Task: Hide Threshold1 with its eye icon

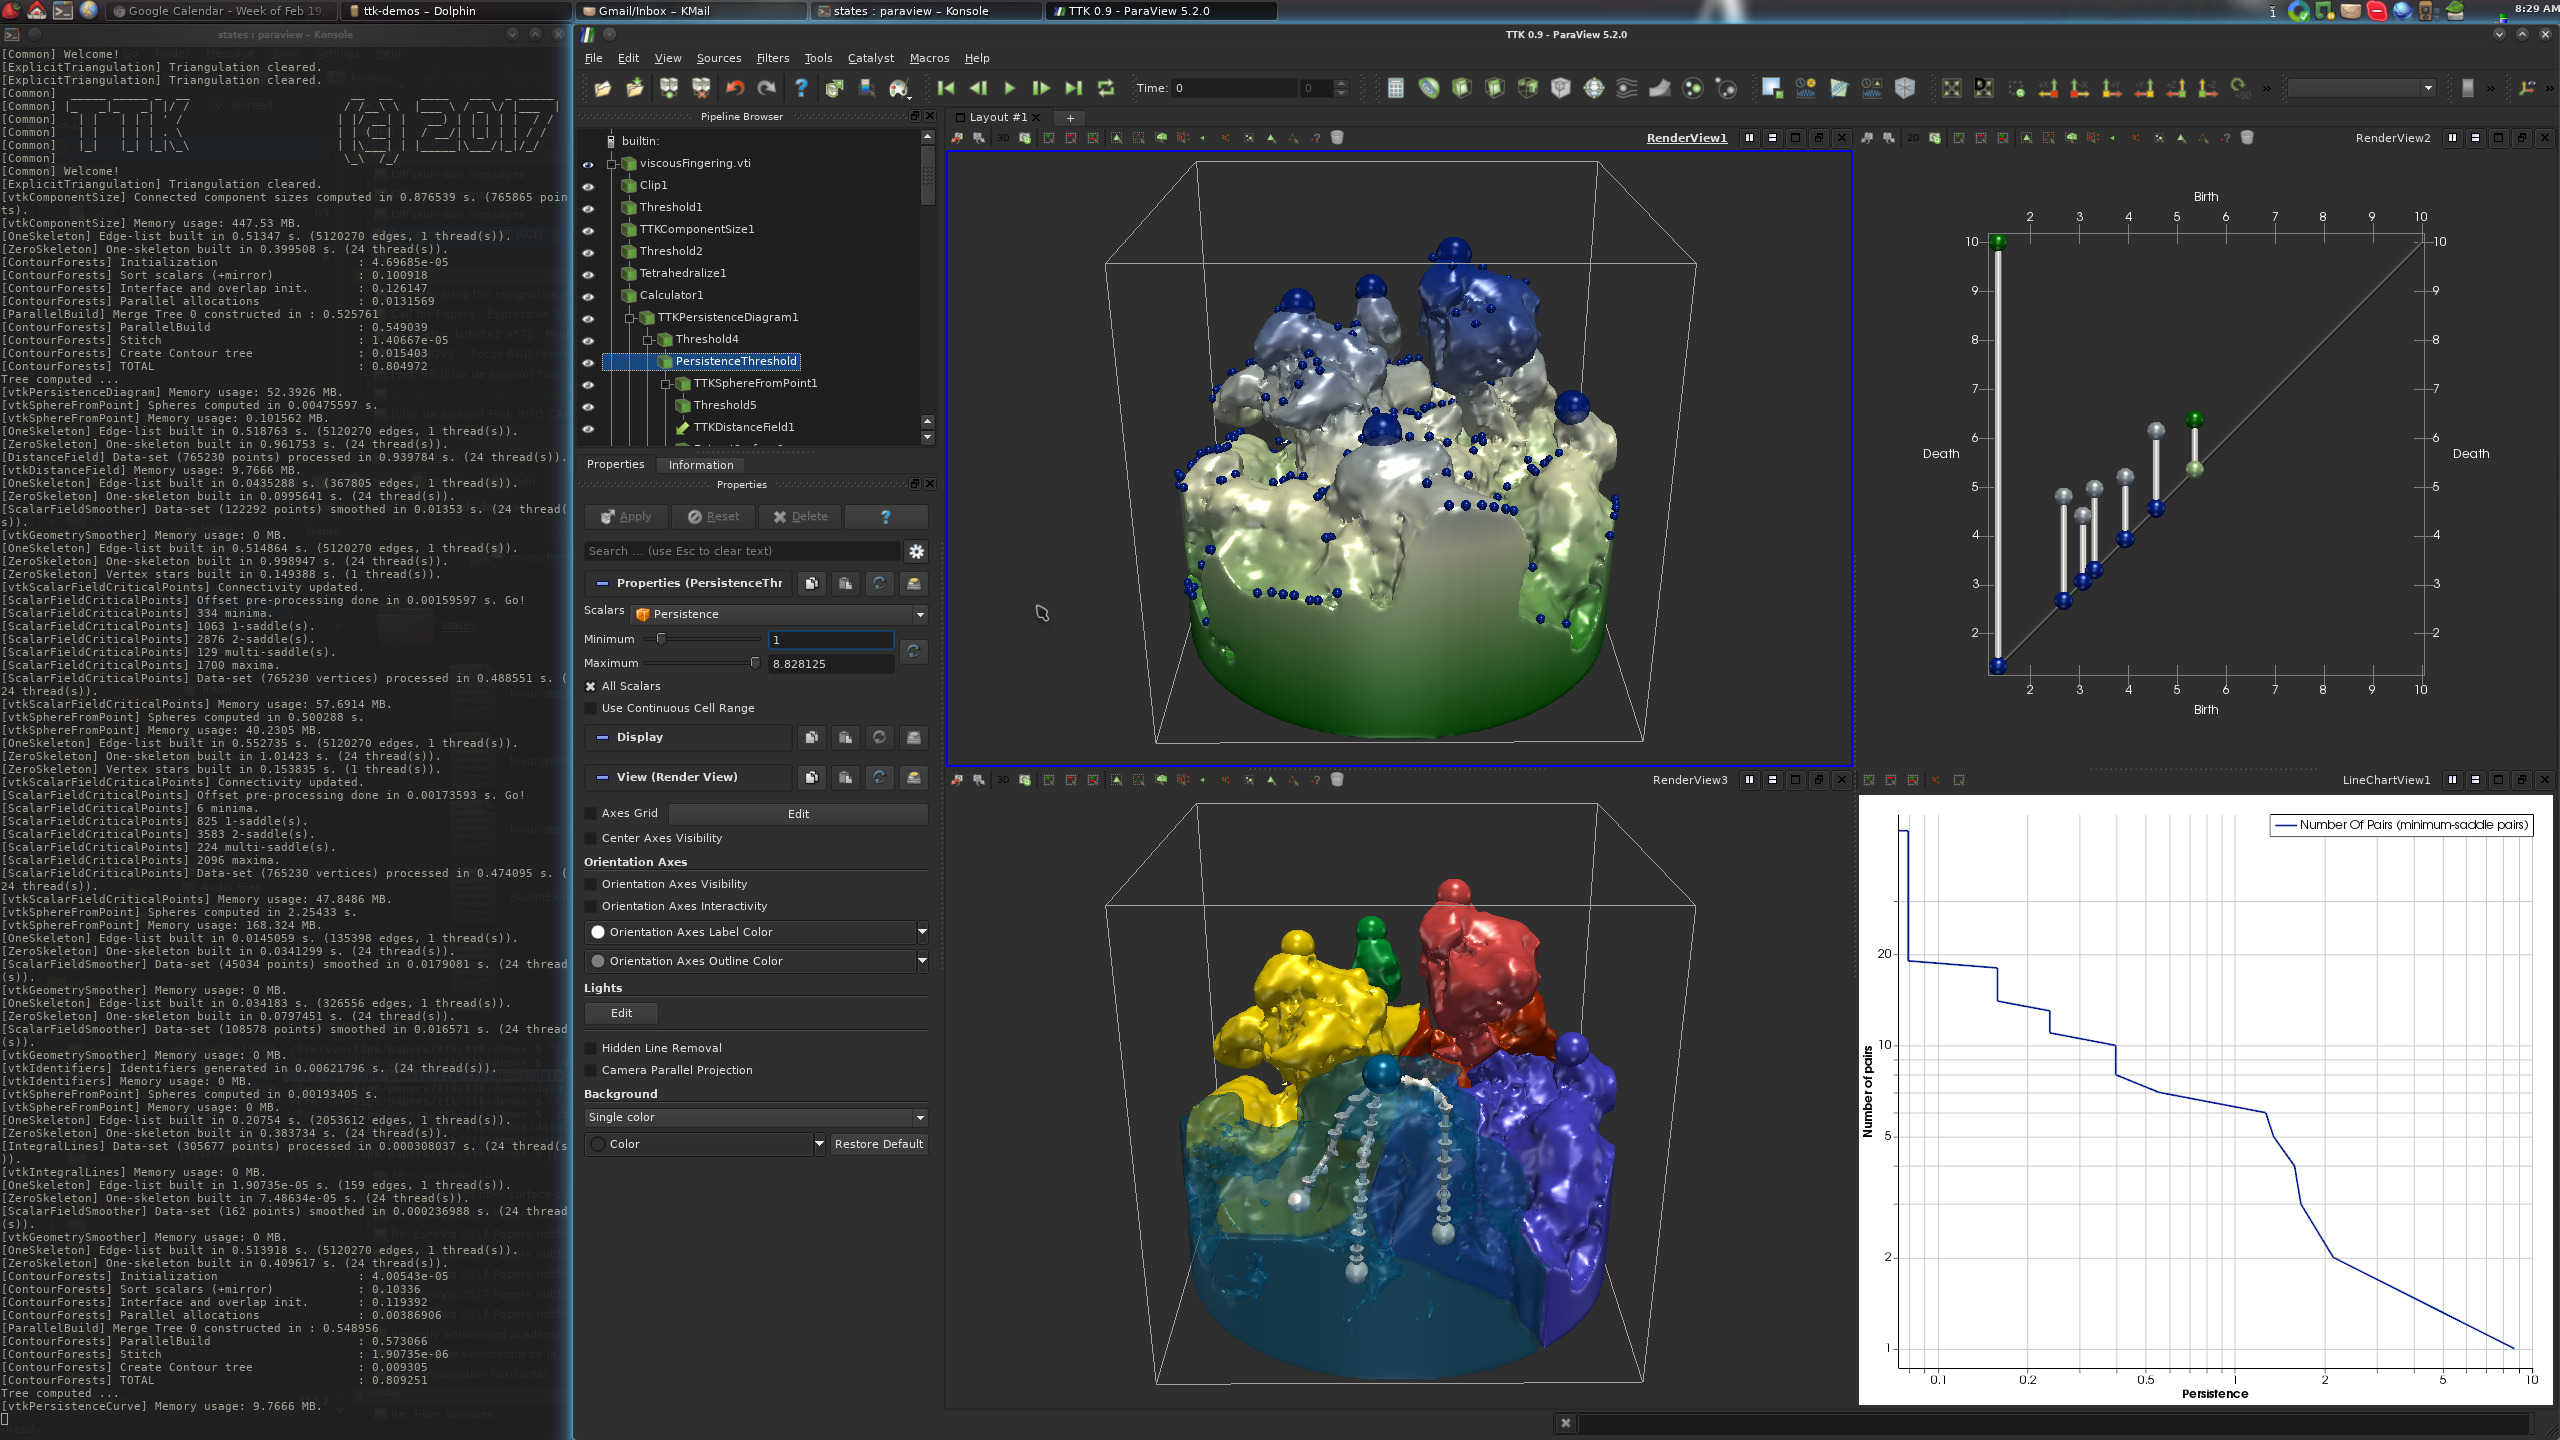Action: tap(588, 208)
